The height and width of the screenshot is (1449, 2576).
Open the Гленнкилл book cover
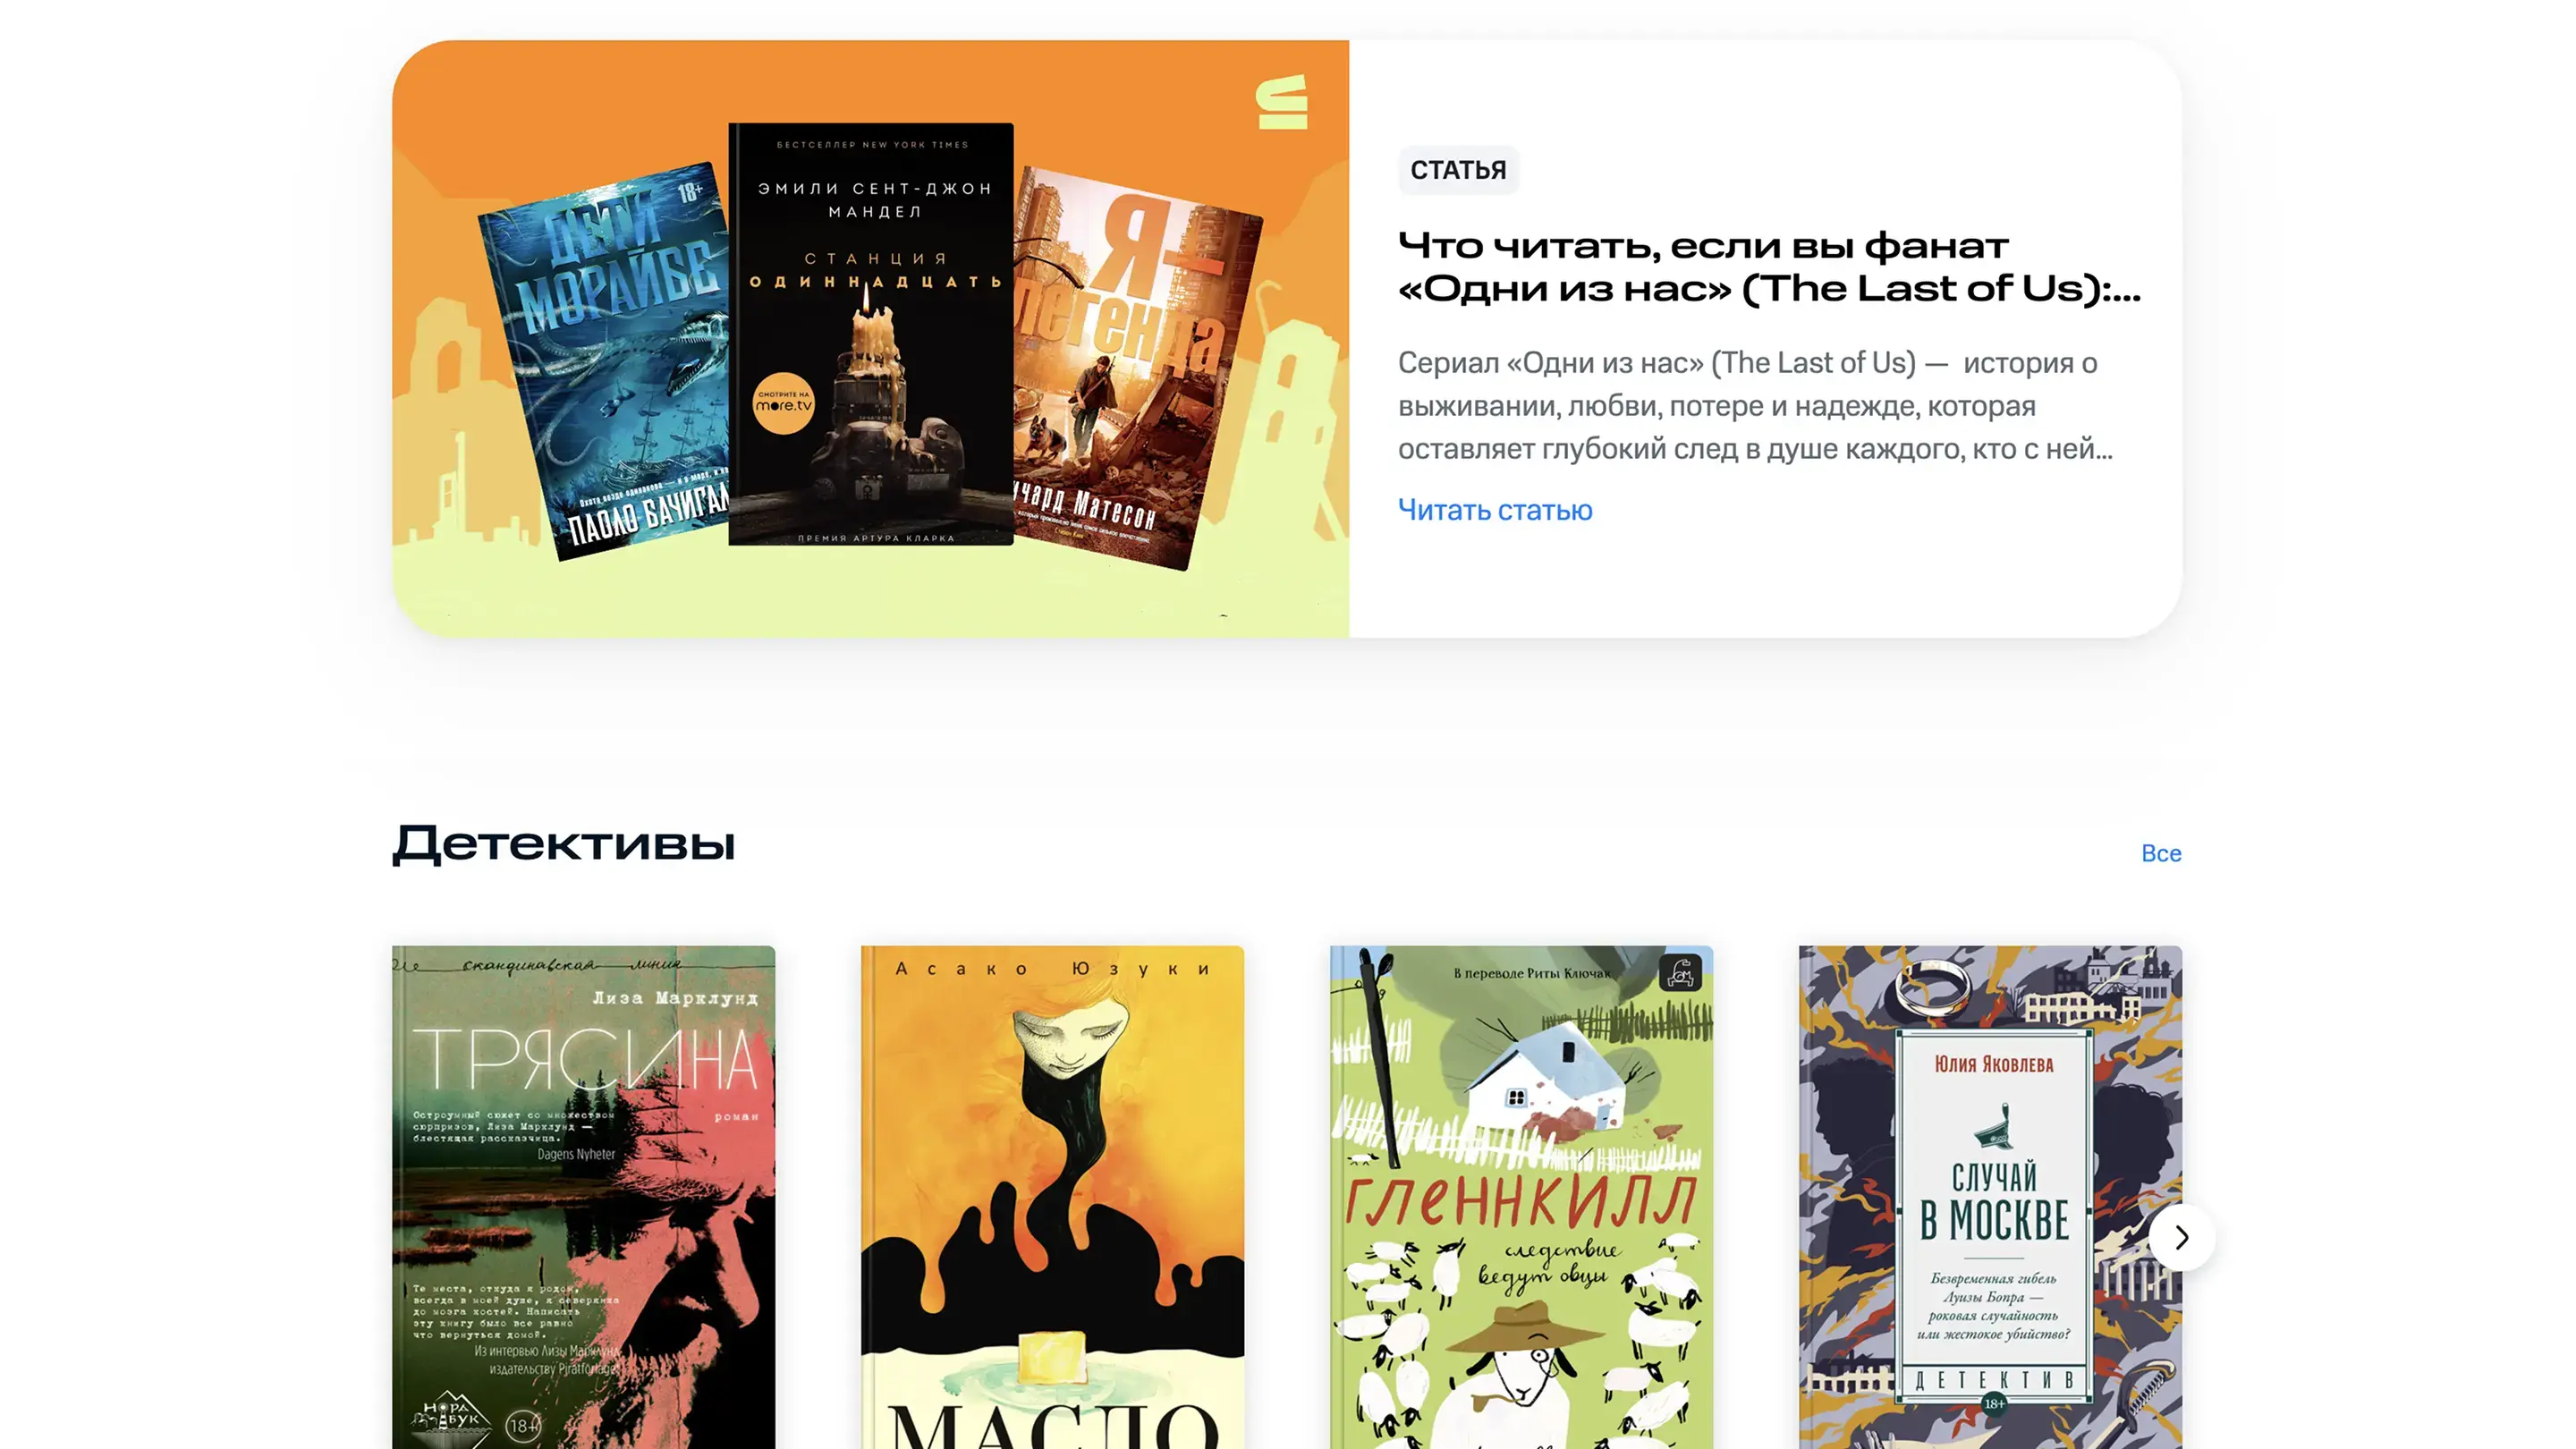pos(1521,1197)
